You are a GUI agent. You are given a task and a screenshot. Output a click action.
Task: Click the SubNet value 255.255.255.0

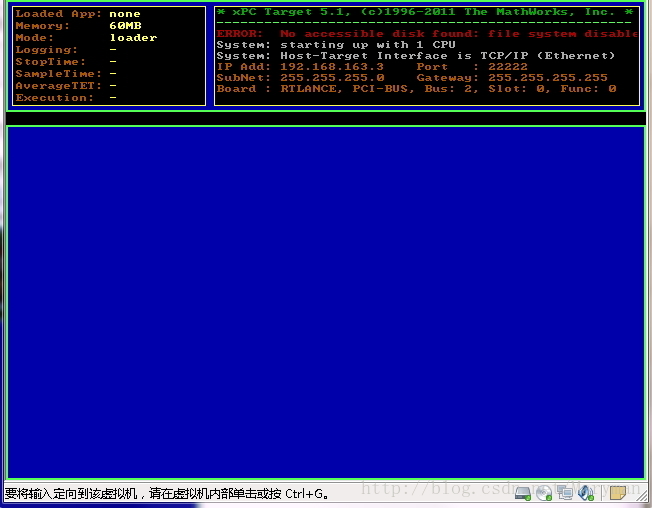332,78
